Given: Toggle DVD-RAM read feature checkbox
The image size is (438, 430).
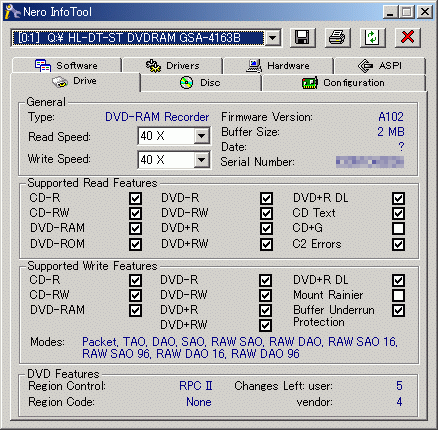Looking at the screenshot, I should [135, 229].
